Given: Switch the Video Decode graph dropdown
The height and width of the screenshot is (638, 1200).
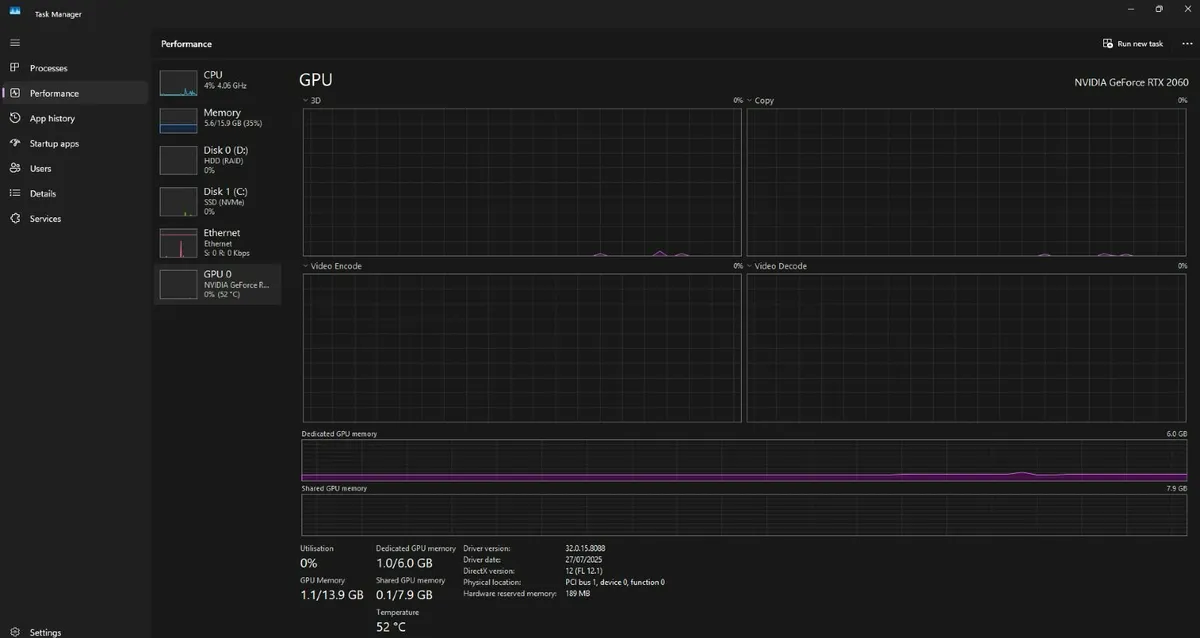Looking at the screenshot, I should click(x=750, y=266).
